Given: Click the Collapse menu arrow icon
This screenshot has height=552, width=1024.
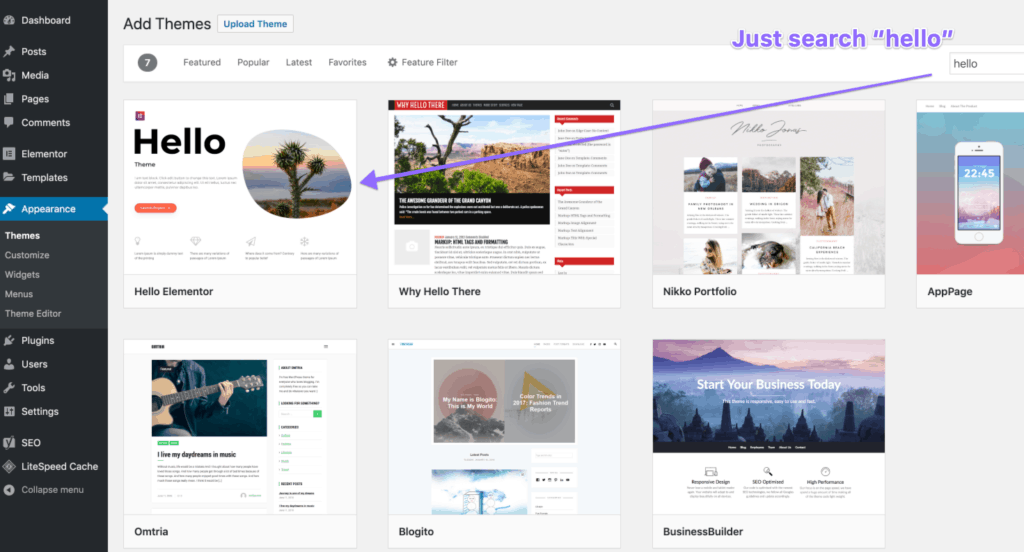Looking at the screenshot, I should point(9,489).
